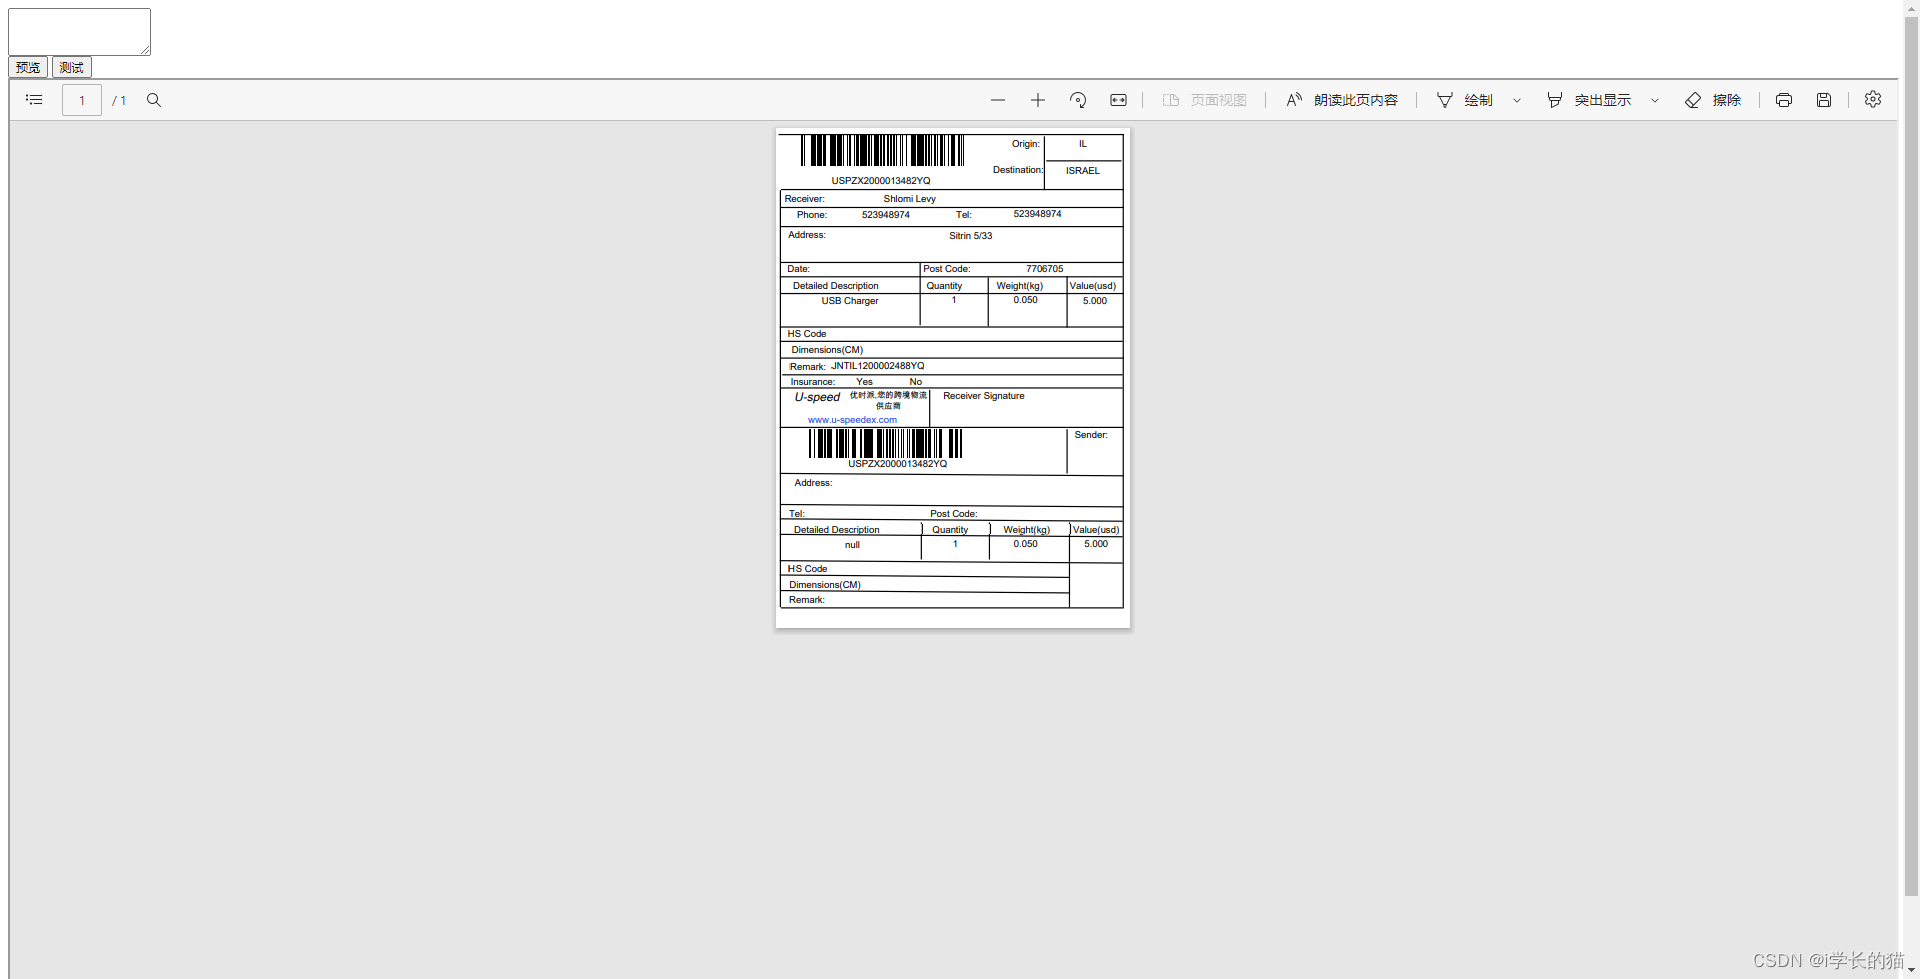Image resolution: width=1920 pixels, height=979 pixels.
Task: Click the 'Receiver Signature' label
Action: 983,396
